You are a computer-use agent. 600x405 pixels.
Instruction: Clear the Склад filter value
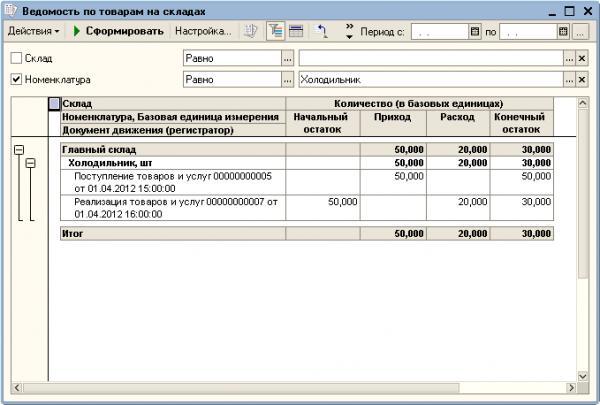[582, 59]
